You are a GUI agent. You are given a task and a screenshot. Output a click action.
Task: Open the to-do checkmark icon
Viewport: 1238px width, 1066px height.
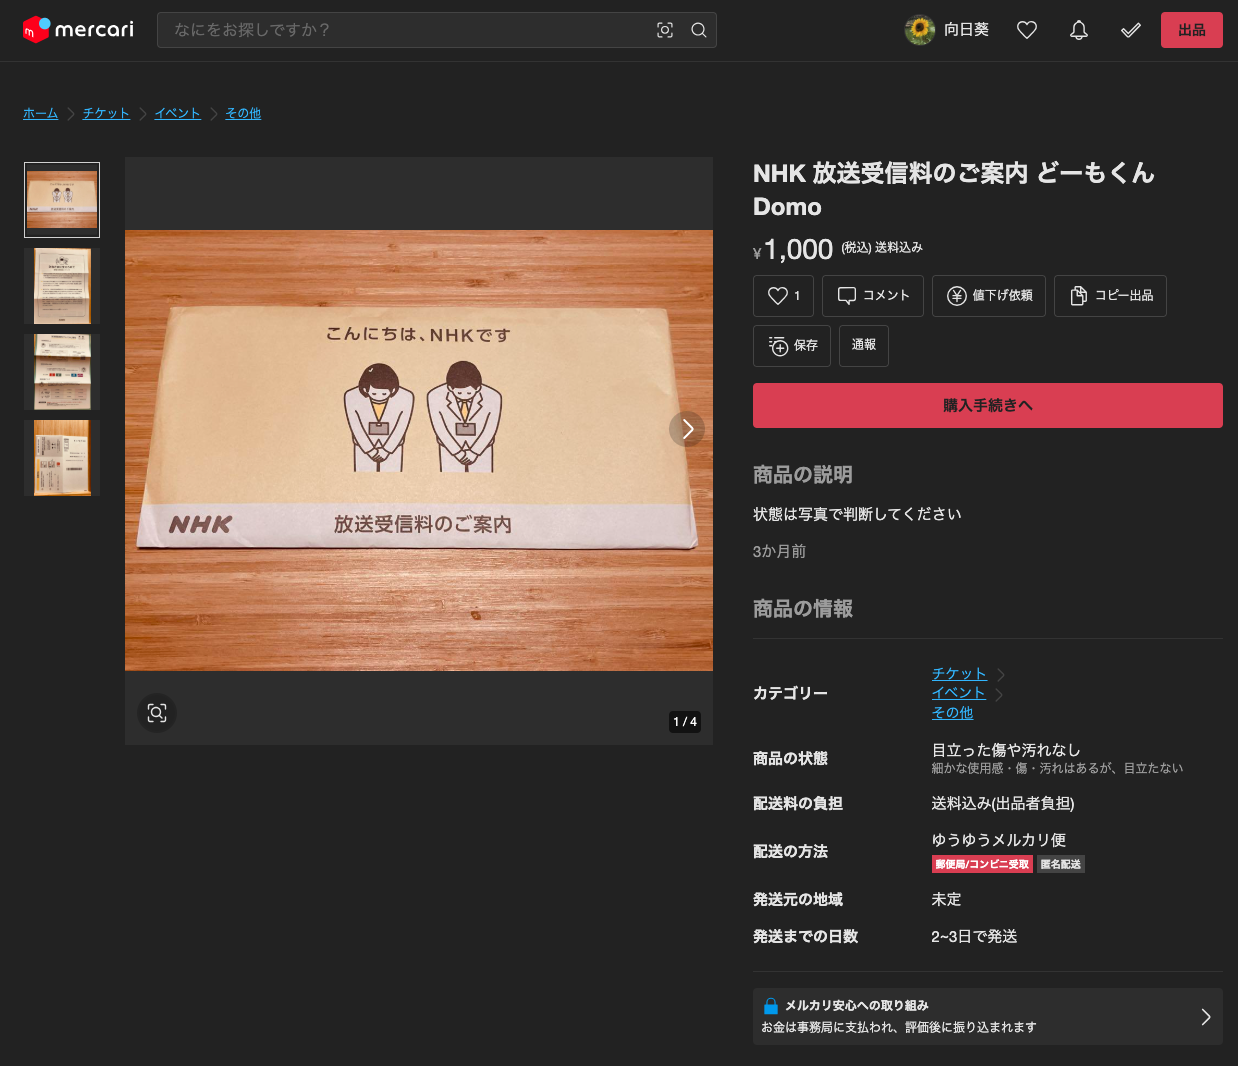click(1131, 30)
